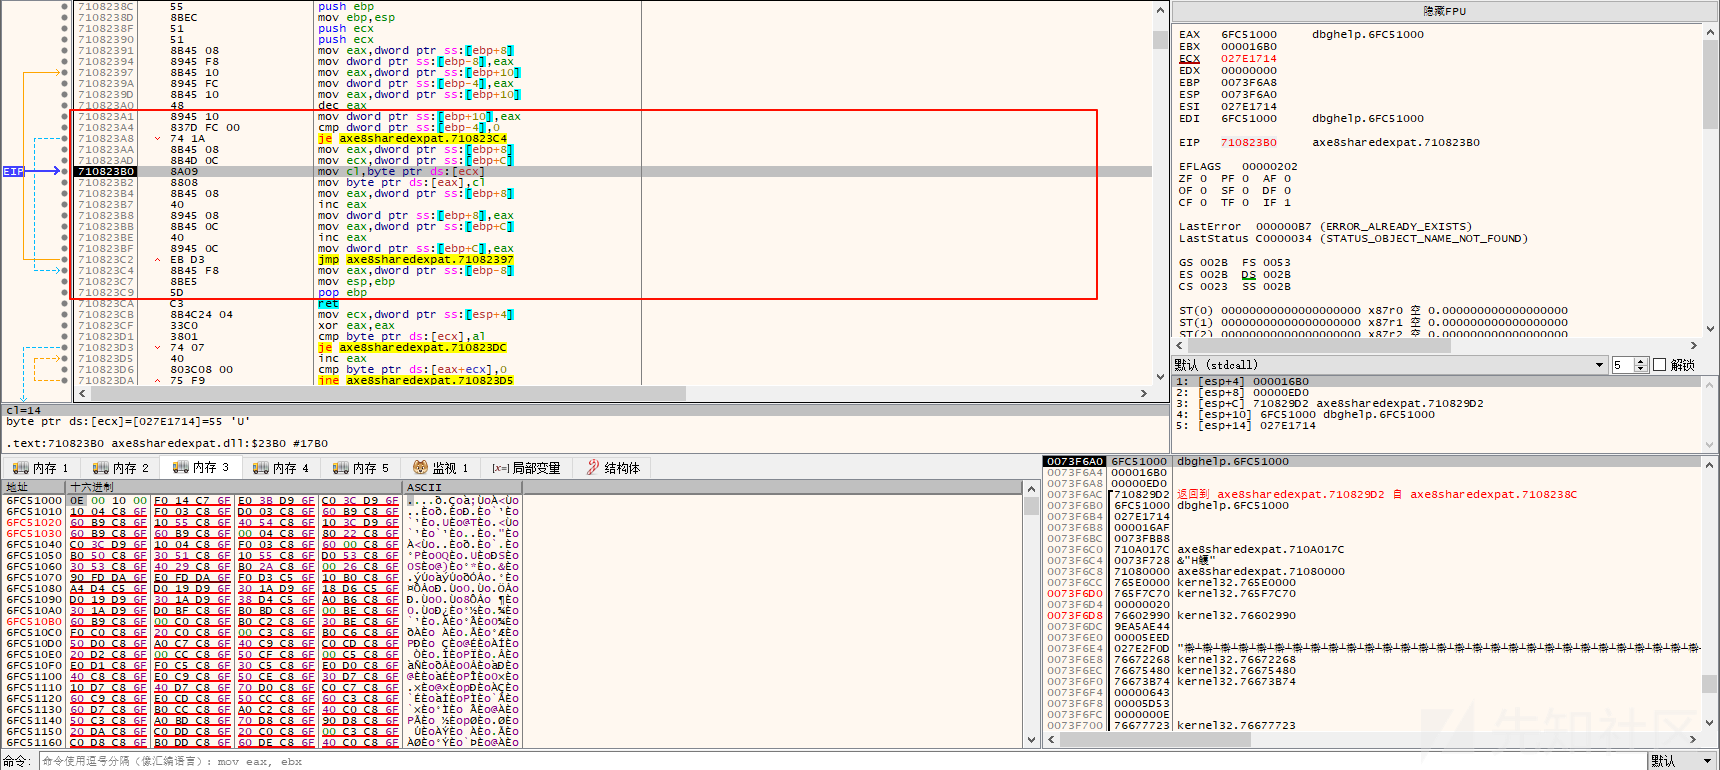Viewport: 1720px width, 770px height.
Task: Click the up jump arrow on row EB D3
Action: point(158,259)
